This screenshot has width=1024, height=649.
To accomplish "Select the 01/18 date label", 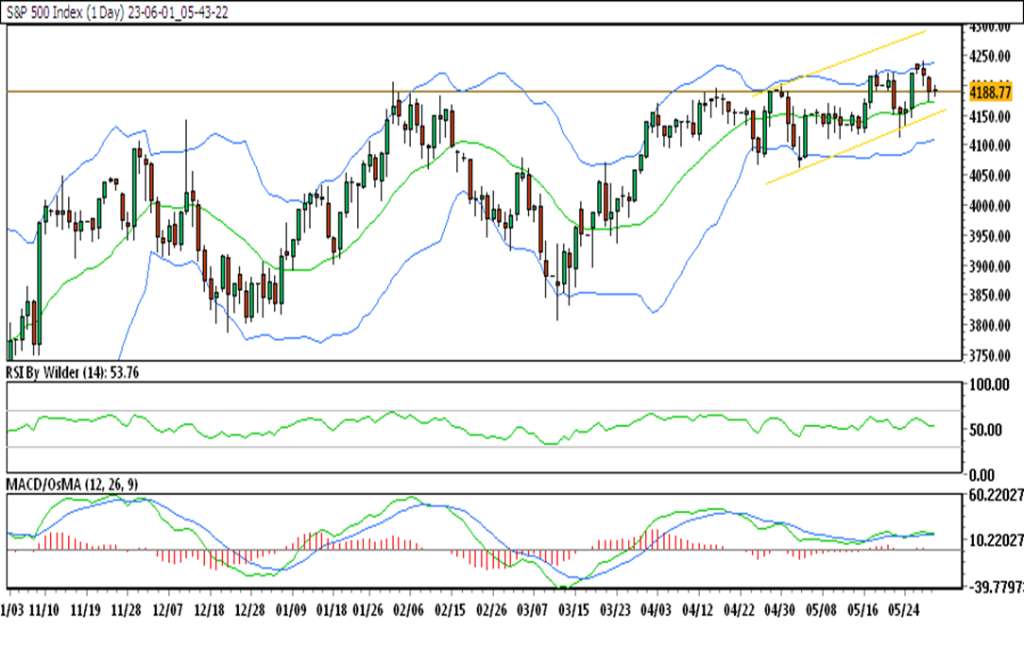I will click(332, 610).
